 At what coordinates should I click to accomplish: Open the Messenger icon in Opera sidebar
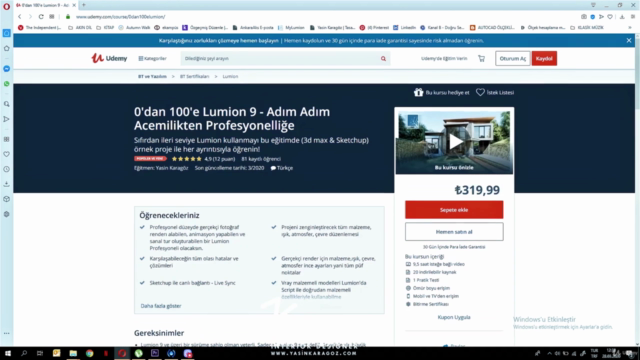click(7, 69)
